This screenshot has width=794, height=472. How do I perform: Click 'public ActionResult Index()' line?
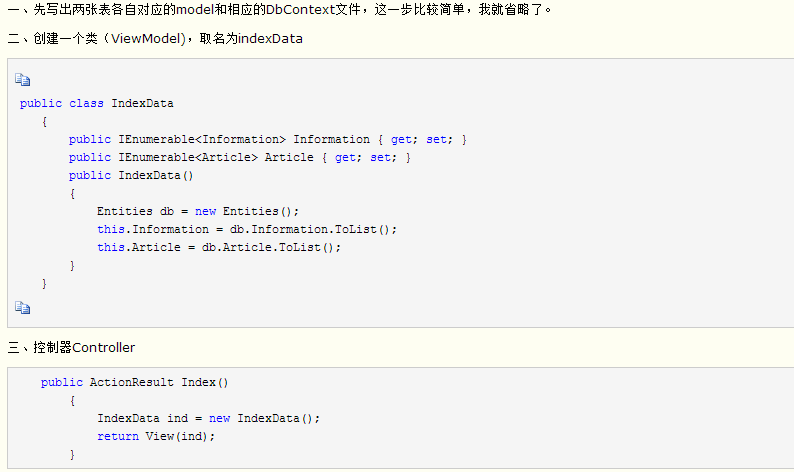point(135,382)
